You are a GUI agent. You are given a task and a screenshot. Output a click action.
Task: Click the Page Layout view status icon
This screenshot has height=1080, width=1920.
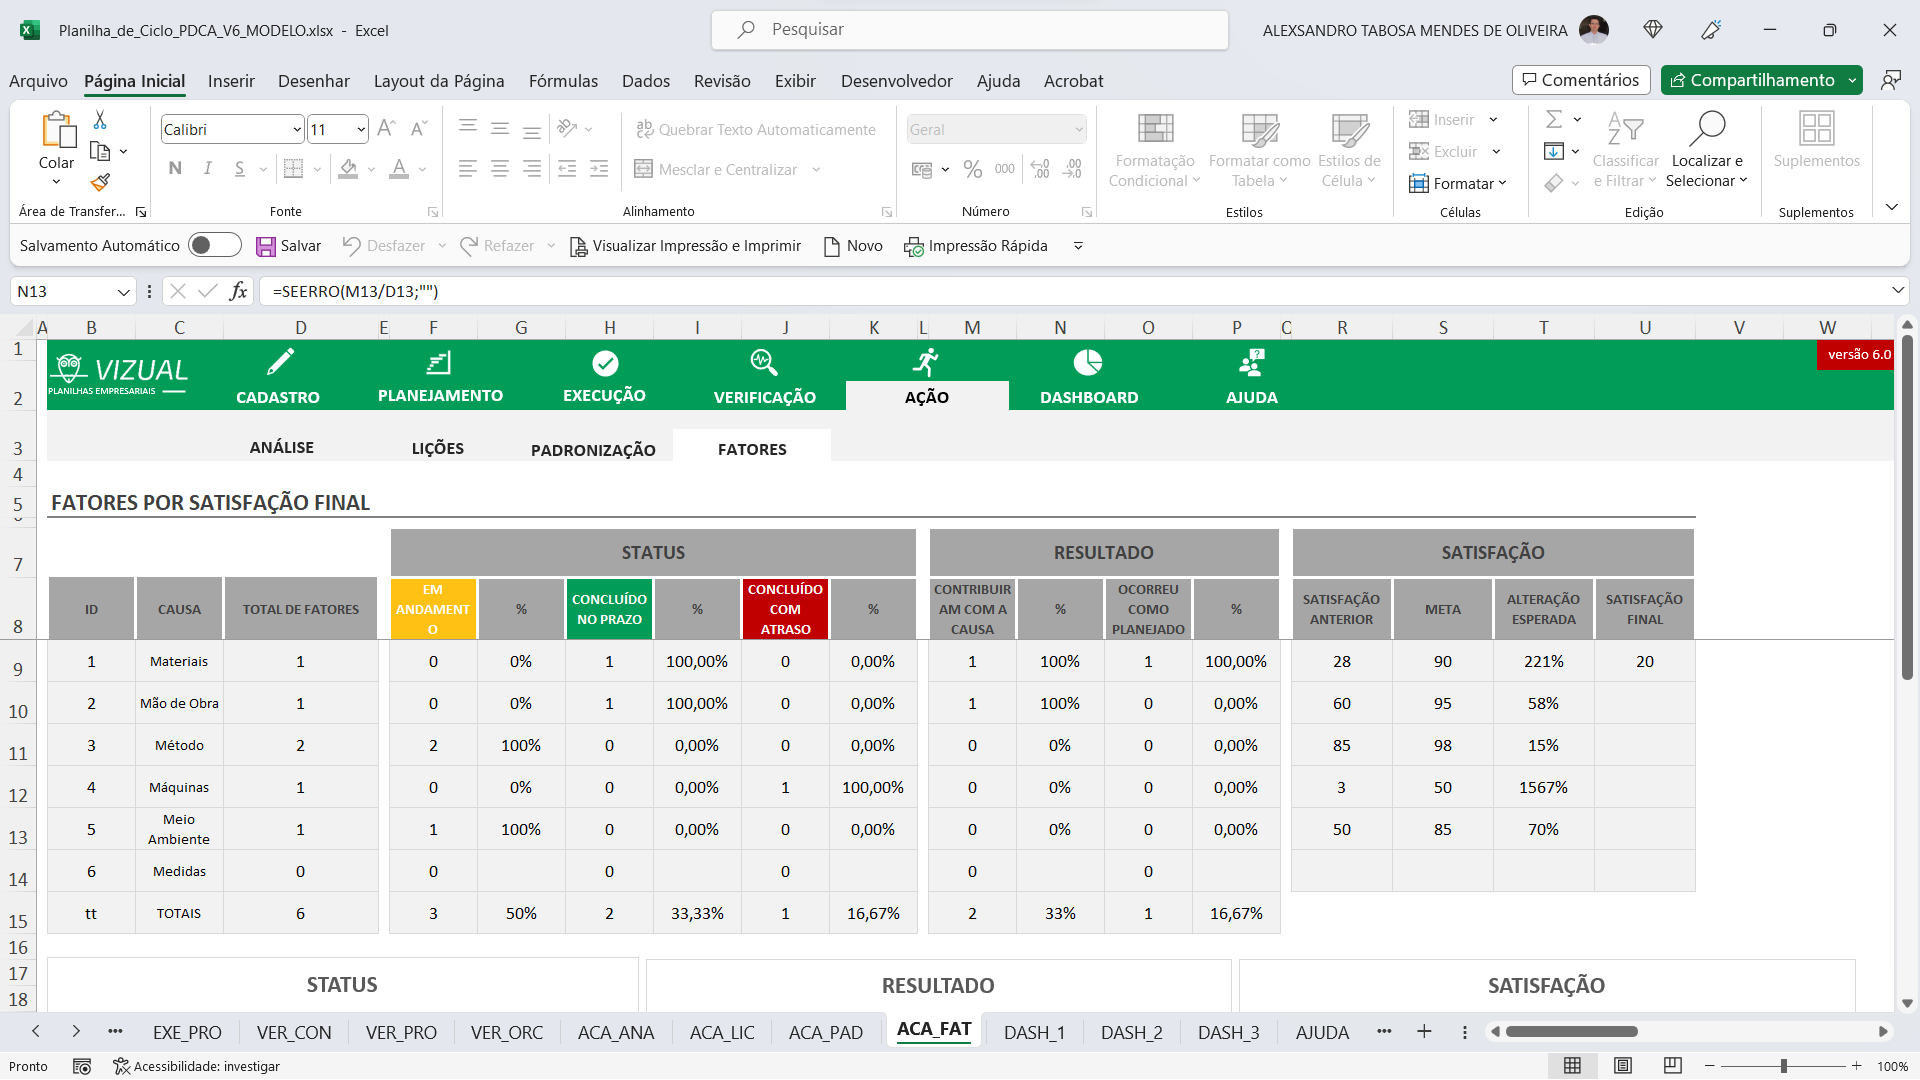(1623, 1066)
